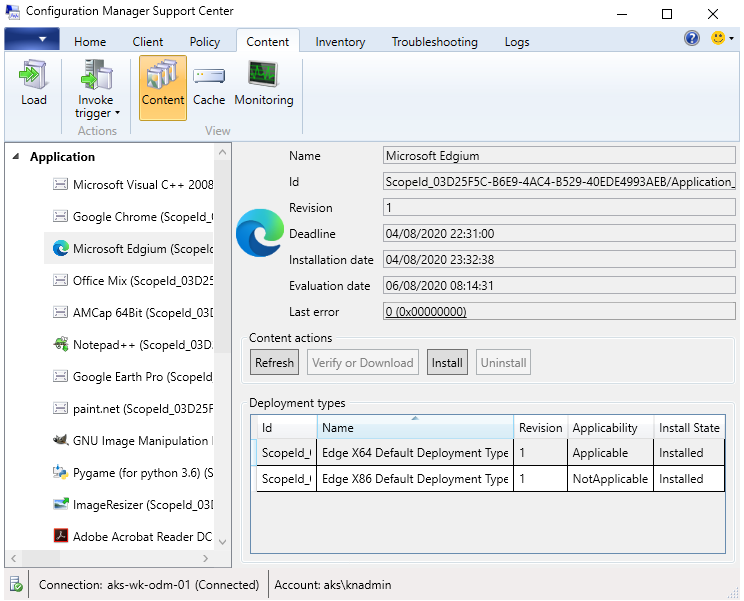The width and height of the screenshot is (744, 601).
Task: Open the Invoke trigger dropdown
Action: 97,90
